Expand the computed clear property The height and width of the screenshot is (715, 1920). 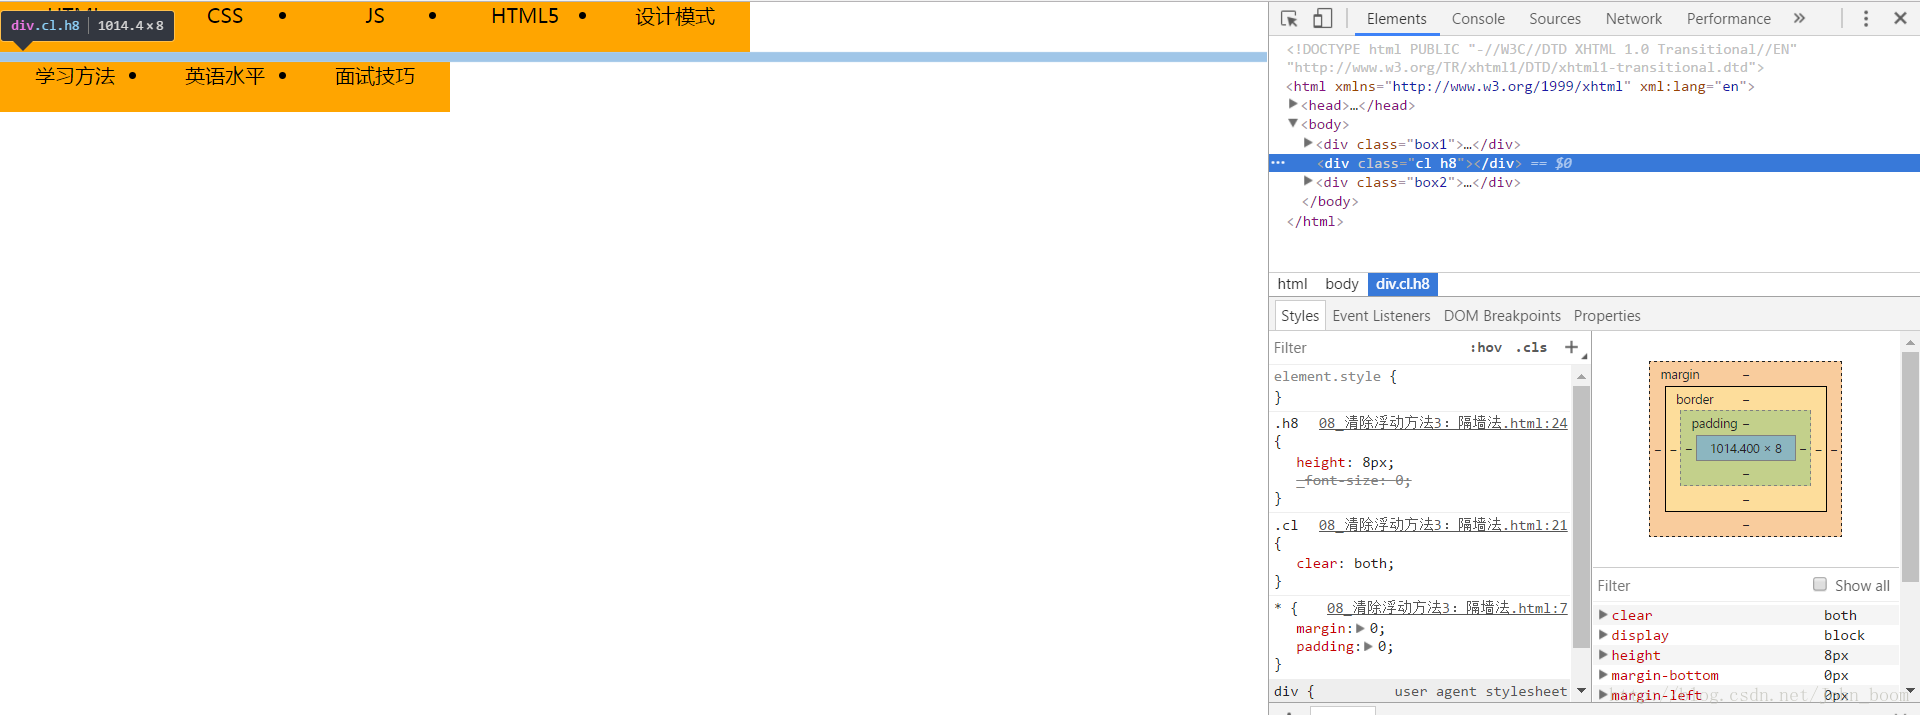pyautogui.click(x=1603, y=615)
